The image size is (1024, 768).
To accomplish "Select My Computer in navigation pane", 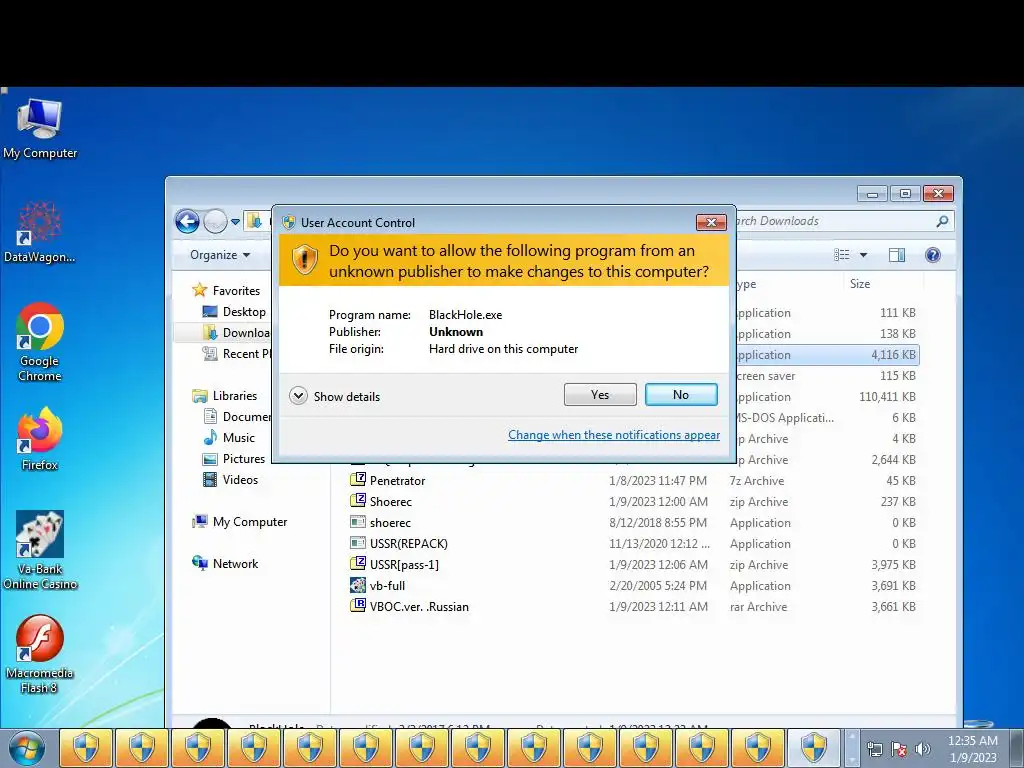I will coord(239,522).
